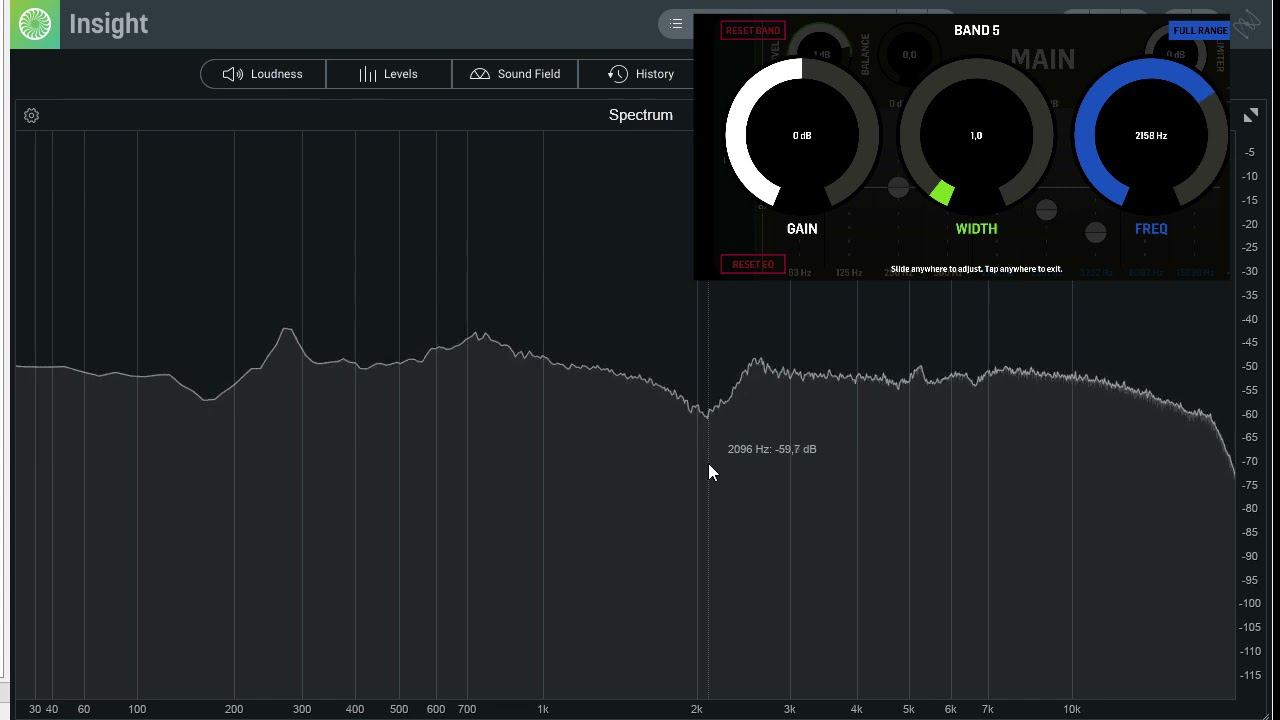Click the Insight logo icon

pyautogui.click(x=35, y=24)
